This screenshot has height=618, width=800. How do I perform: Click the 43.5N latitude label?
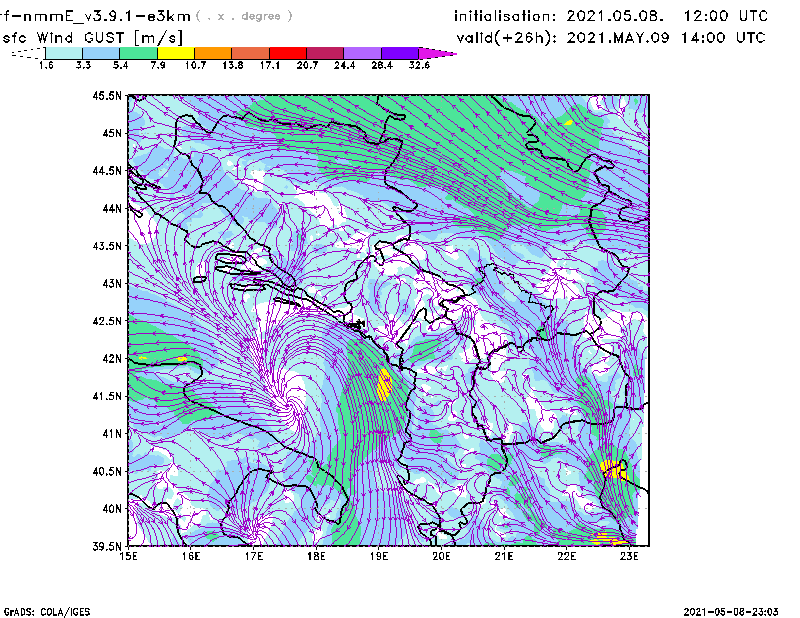(x=107, y=246)
